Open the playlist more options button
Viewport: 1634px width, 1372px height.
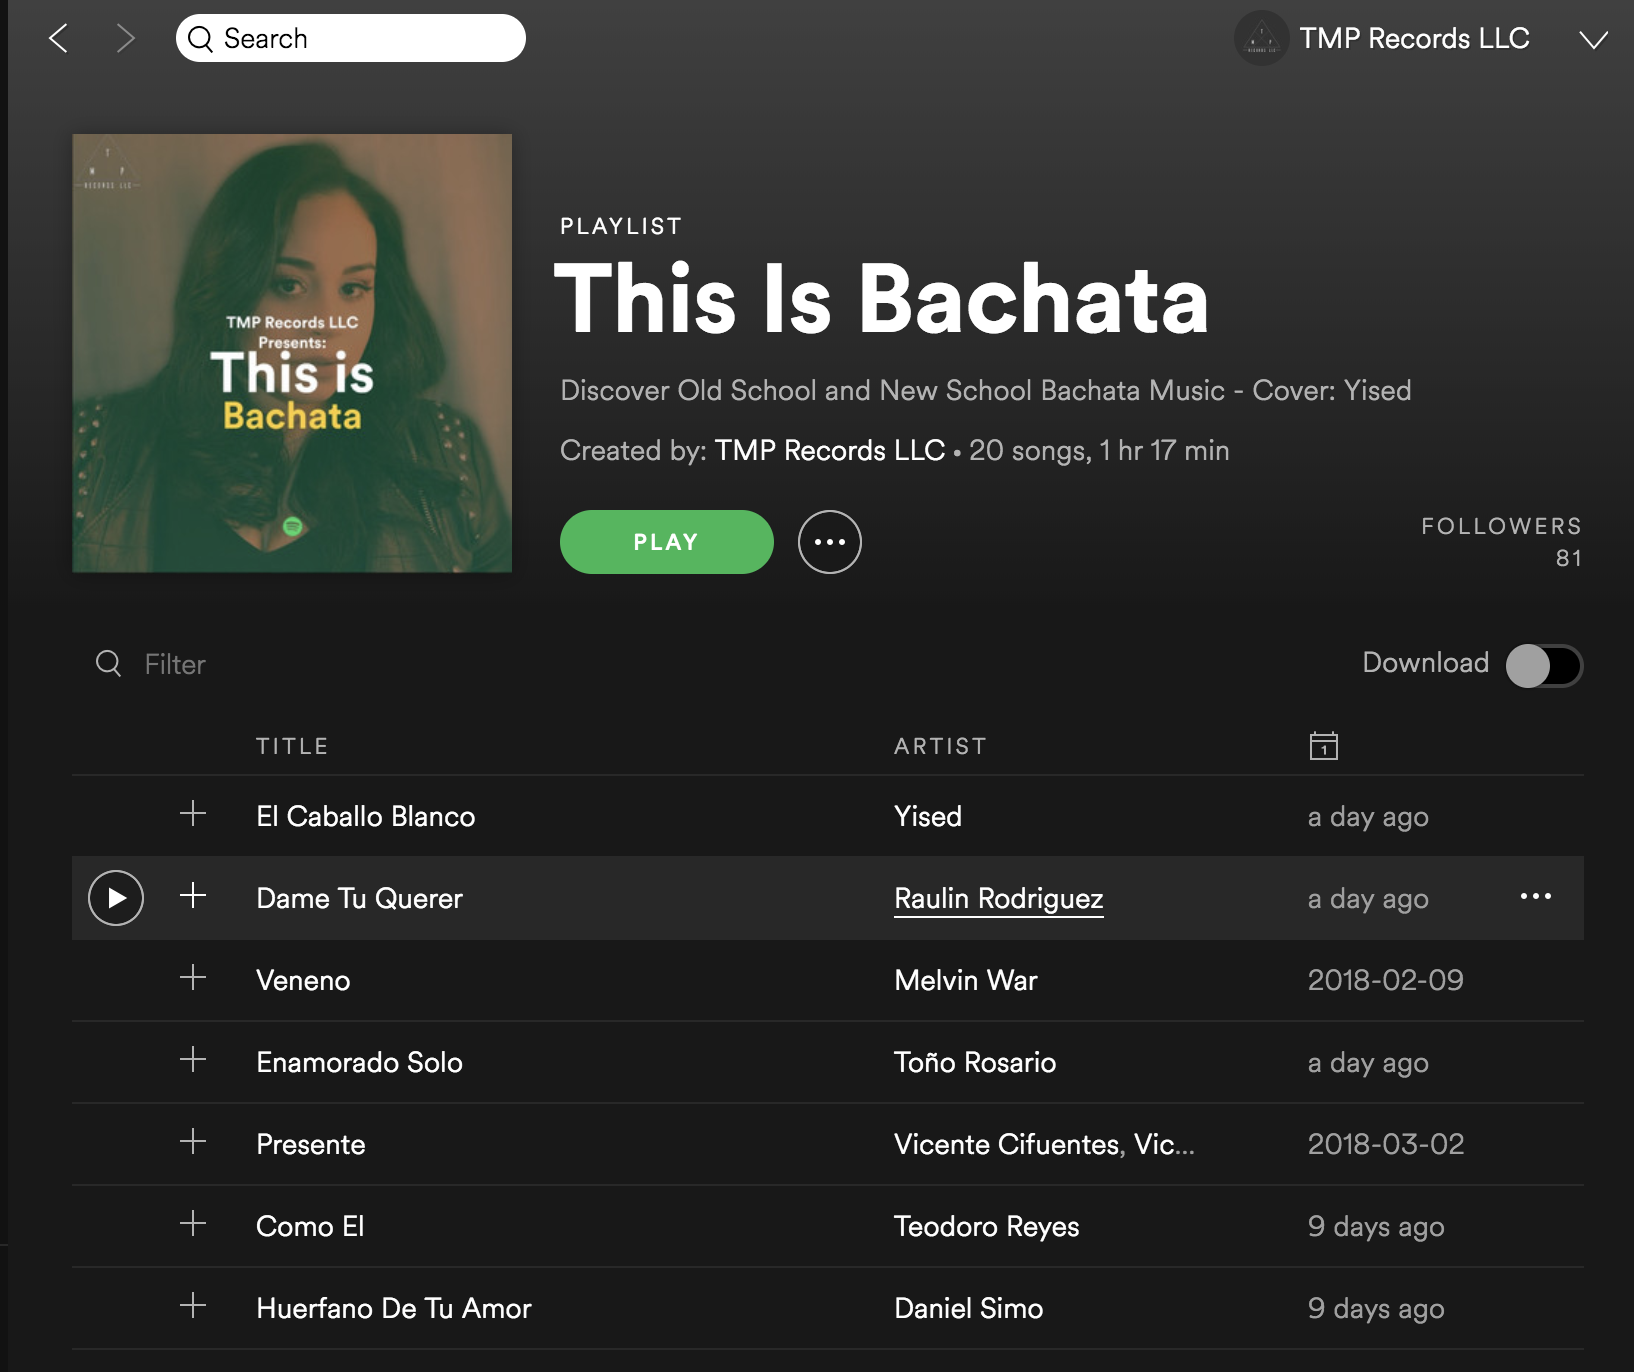point(830,542)
